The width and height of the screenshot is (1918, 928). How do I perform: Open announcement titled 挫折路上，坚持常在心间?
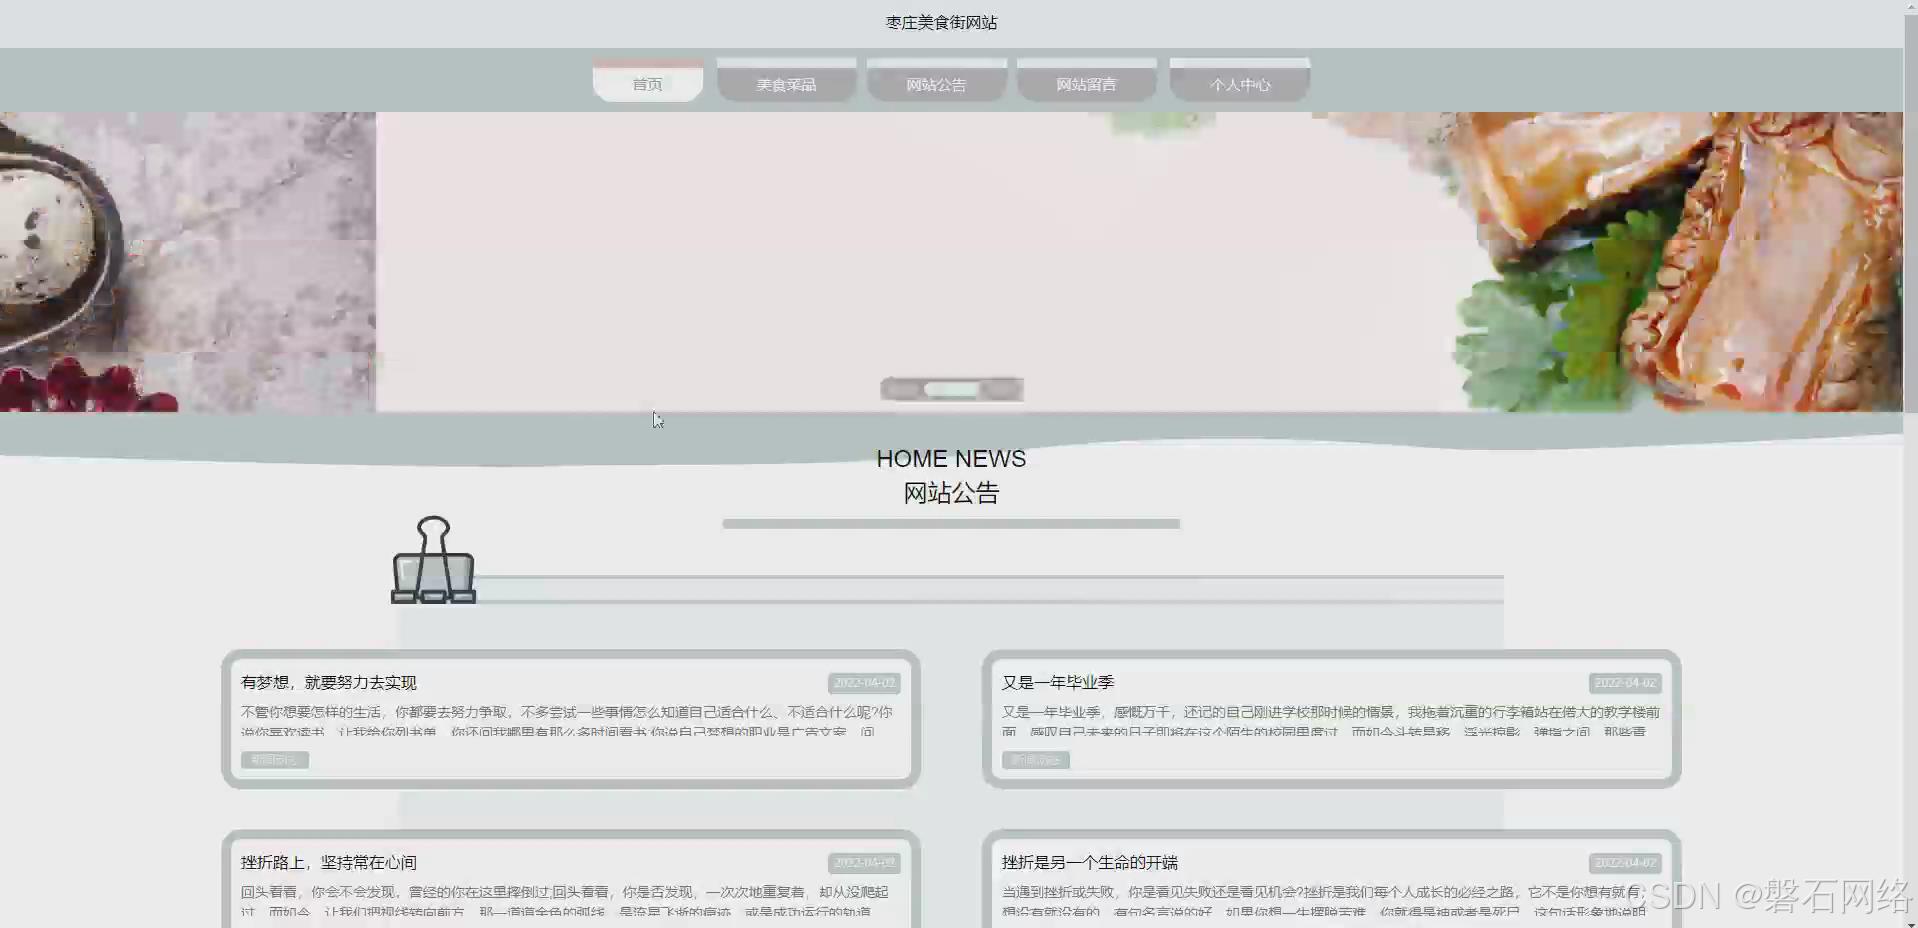click(x=329, y=862)
